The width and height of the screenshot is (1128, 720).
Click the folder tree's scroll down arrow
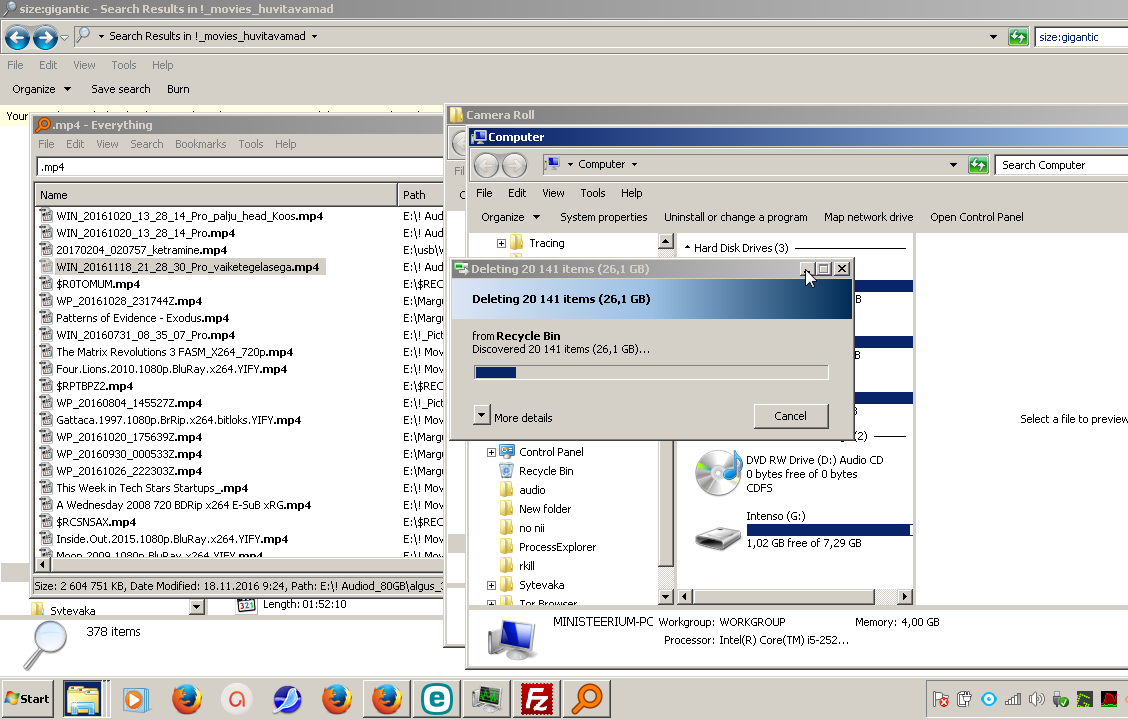pyautogui.click(x=667, y=597)
